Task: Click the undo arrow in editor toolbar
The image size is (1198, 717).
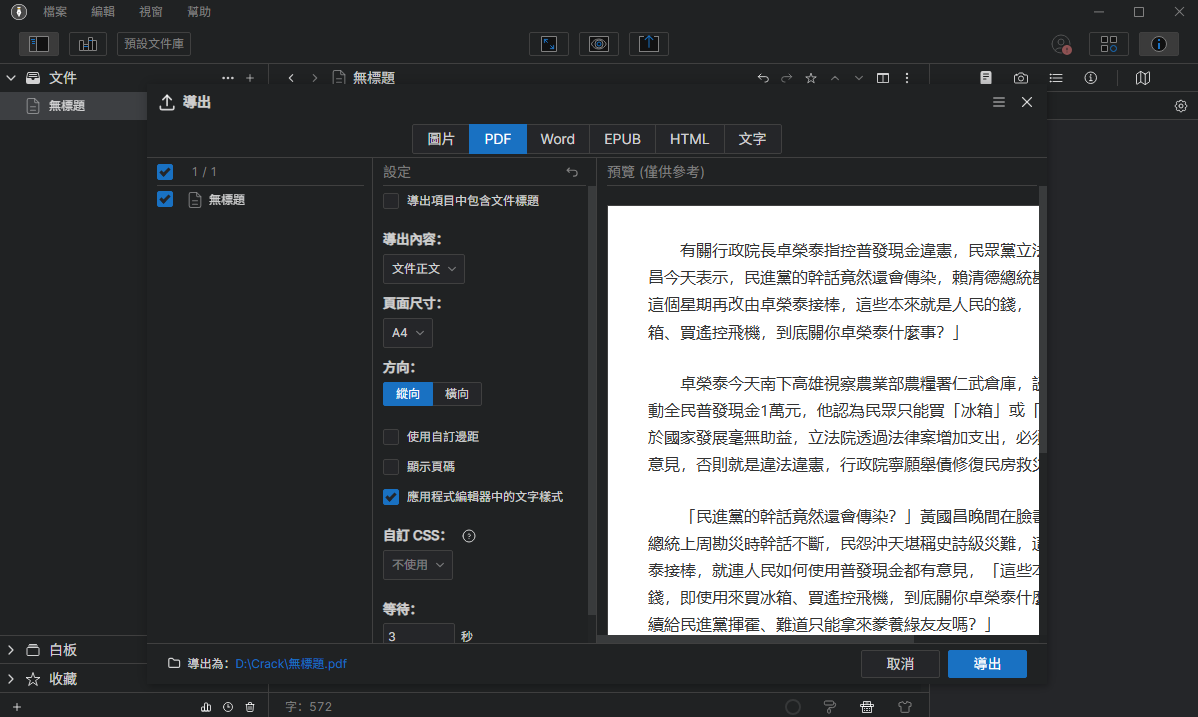Action: point(763,78)
